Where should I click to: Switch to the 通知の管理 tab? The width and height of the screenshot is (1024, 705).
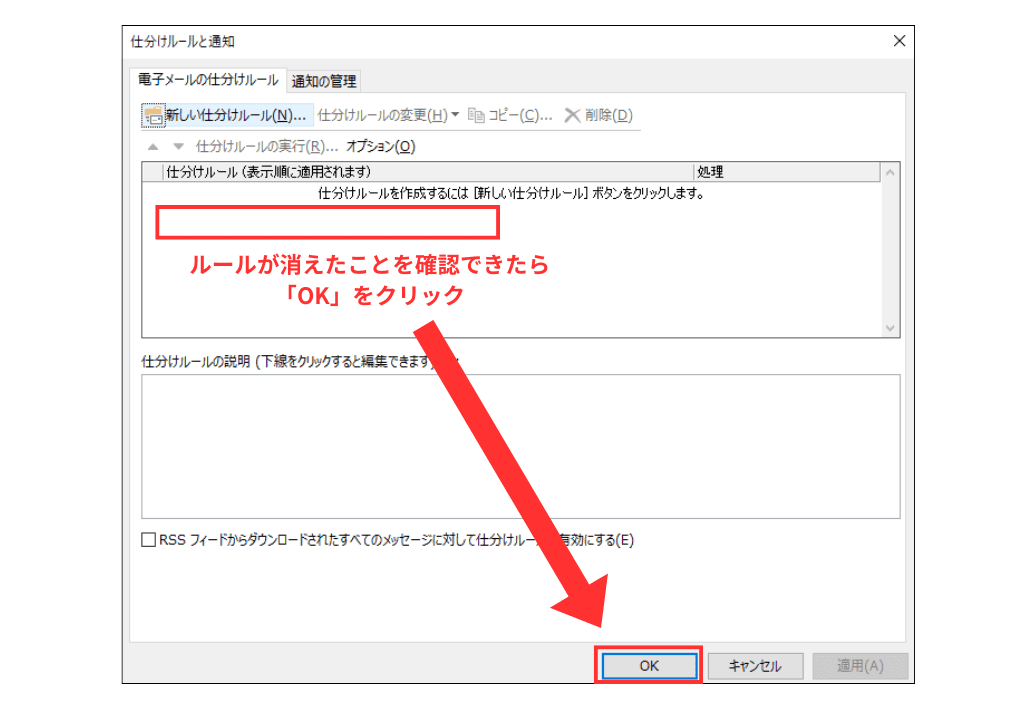tap(325, 79)
